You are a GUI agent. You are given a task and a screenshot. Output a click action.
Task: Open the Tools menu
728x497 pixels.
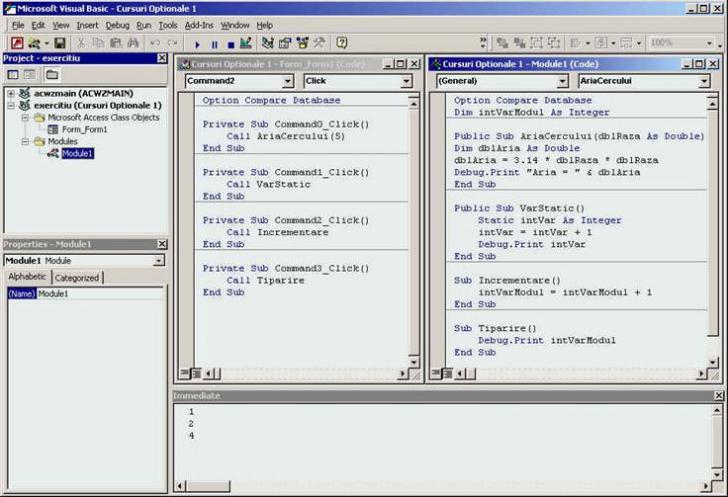(168, 25)
